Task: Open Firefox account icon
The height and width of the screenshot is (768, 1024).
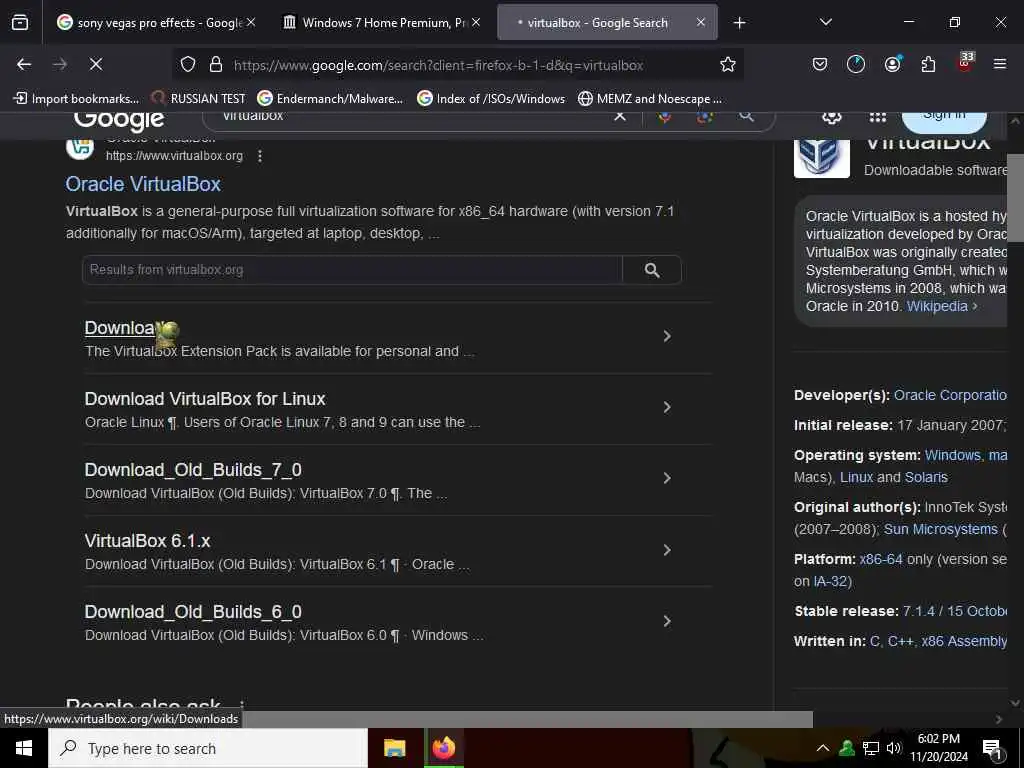Action: pos(892,64)
